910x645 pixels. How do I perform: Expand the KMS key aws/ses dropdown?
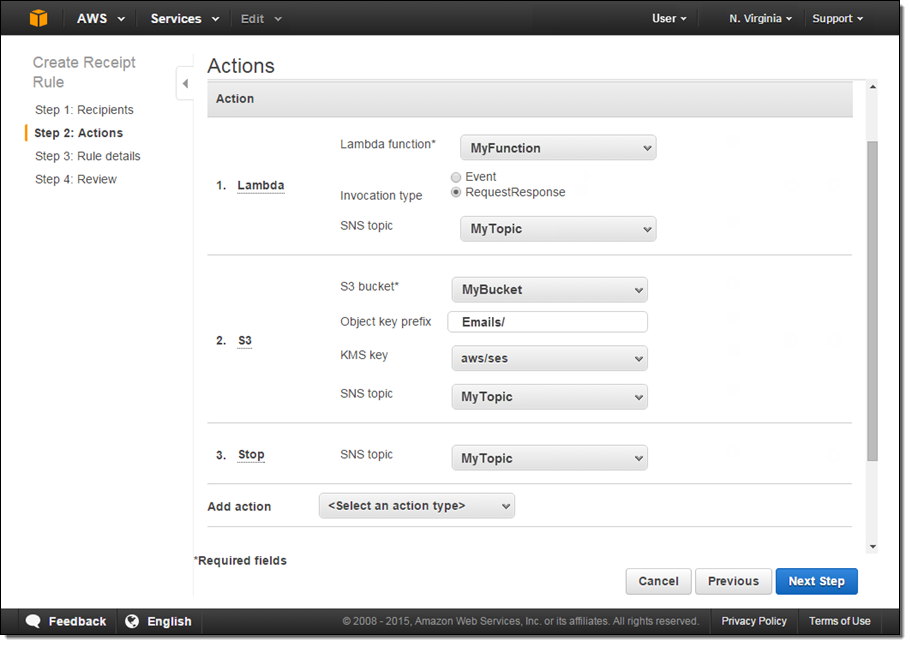pyautogui.click(x=549, y=358)
